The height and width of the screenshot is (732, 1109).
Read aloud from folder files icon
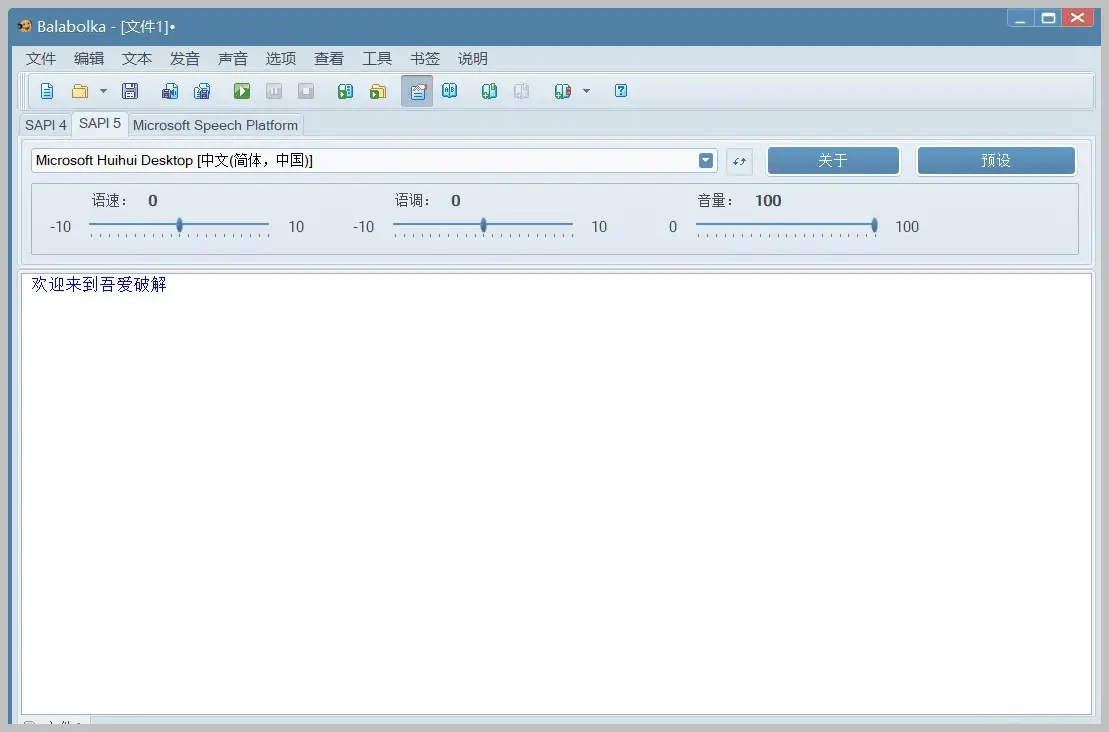pos(378,91)
